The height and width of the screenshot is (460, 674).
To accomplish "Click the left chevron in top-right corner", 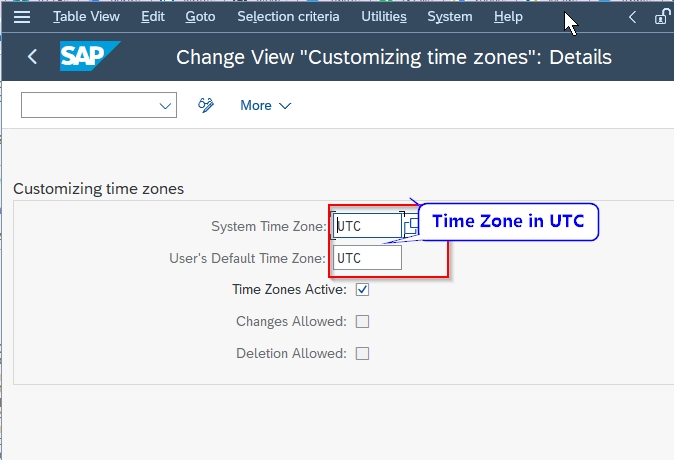I will coord(632,17).
